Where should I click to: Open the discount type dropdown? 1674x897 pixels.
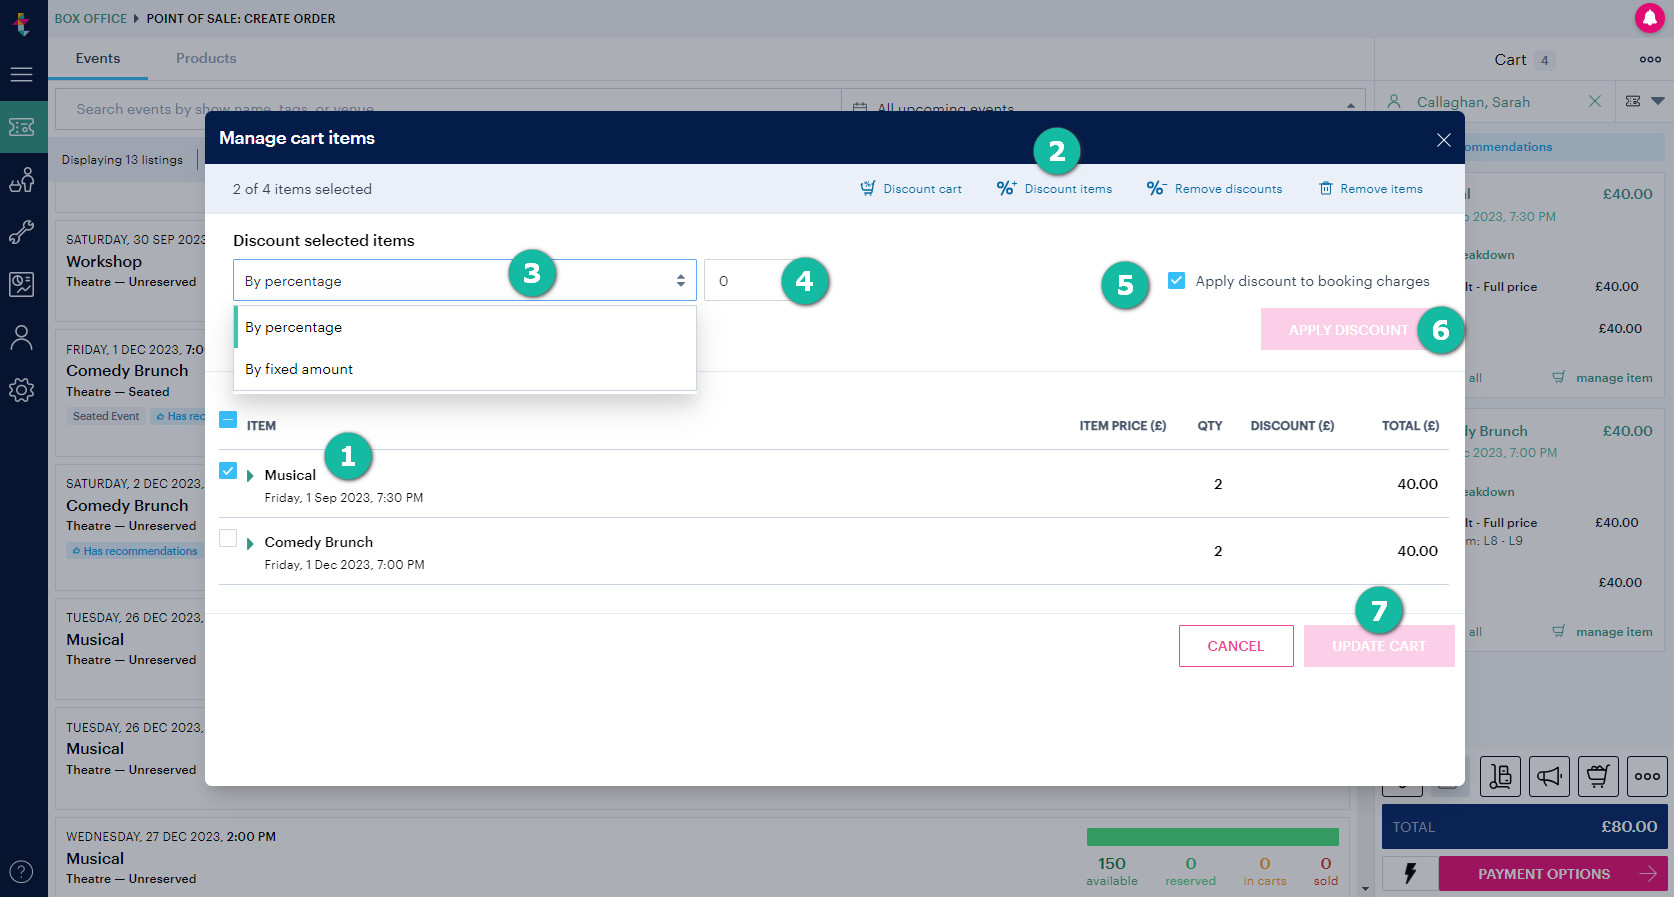[465, 280]
